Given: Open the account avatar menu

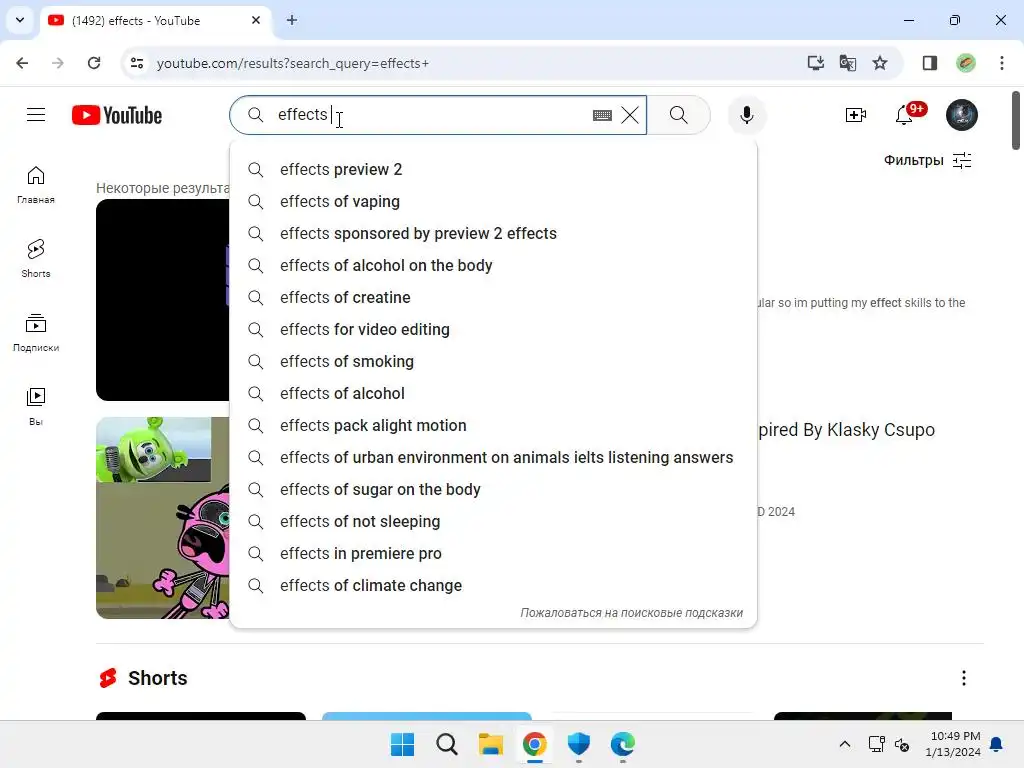Looking at the screenshot, I should click(962, 115).
